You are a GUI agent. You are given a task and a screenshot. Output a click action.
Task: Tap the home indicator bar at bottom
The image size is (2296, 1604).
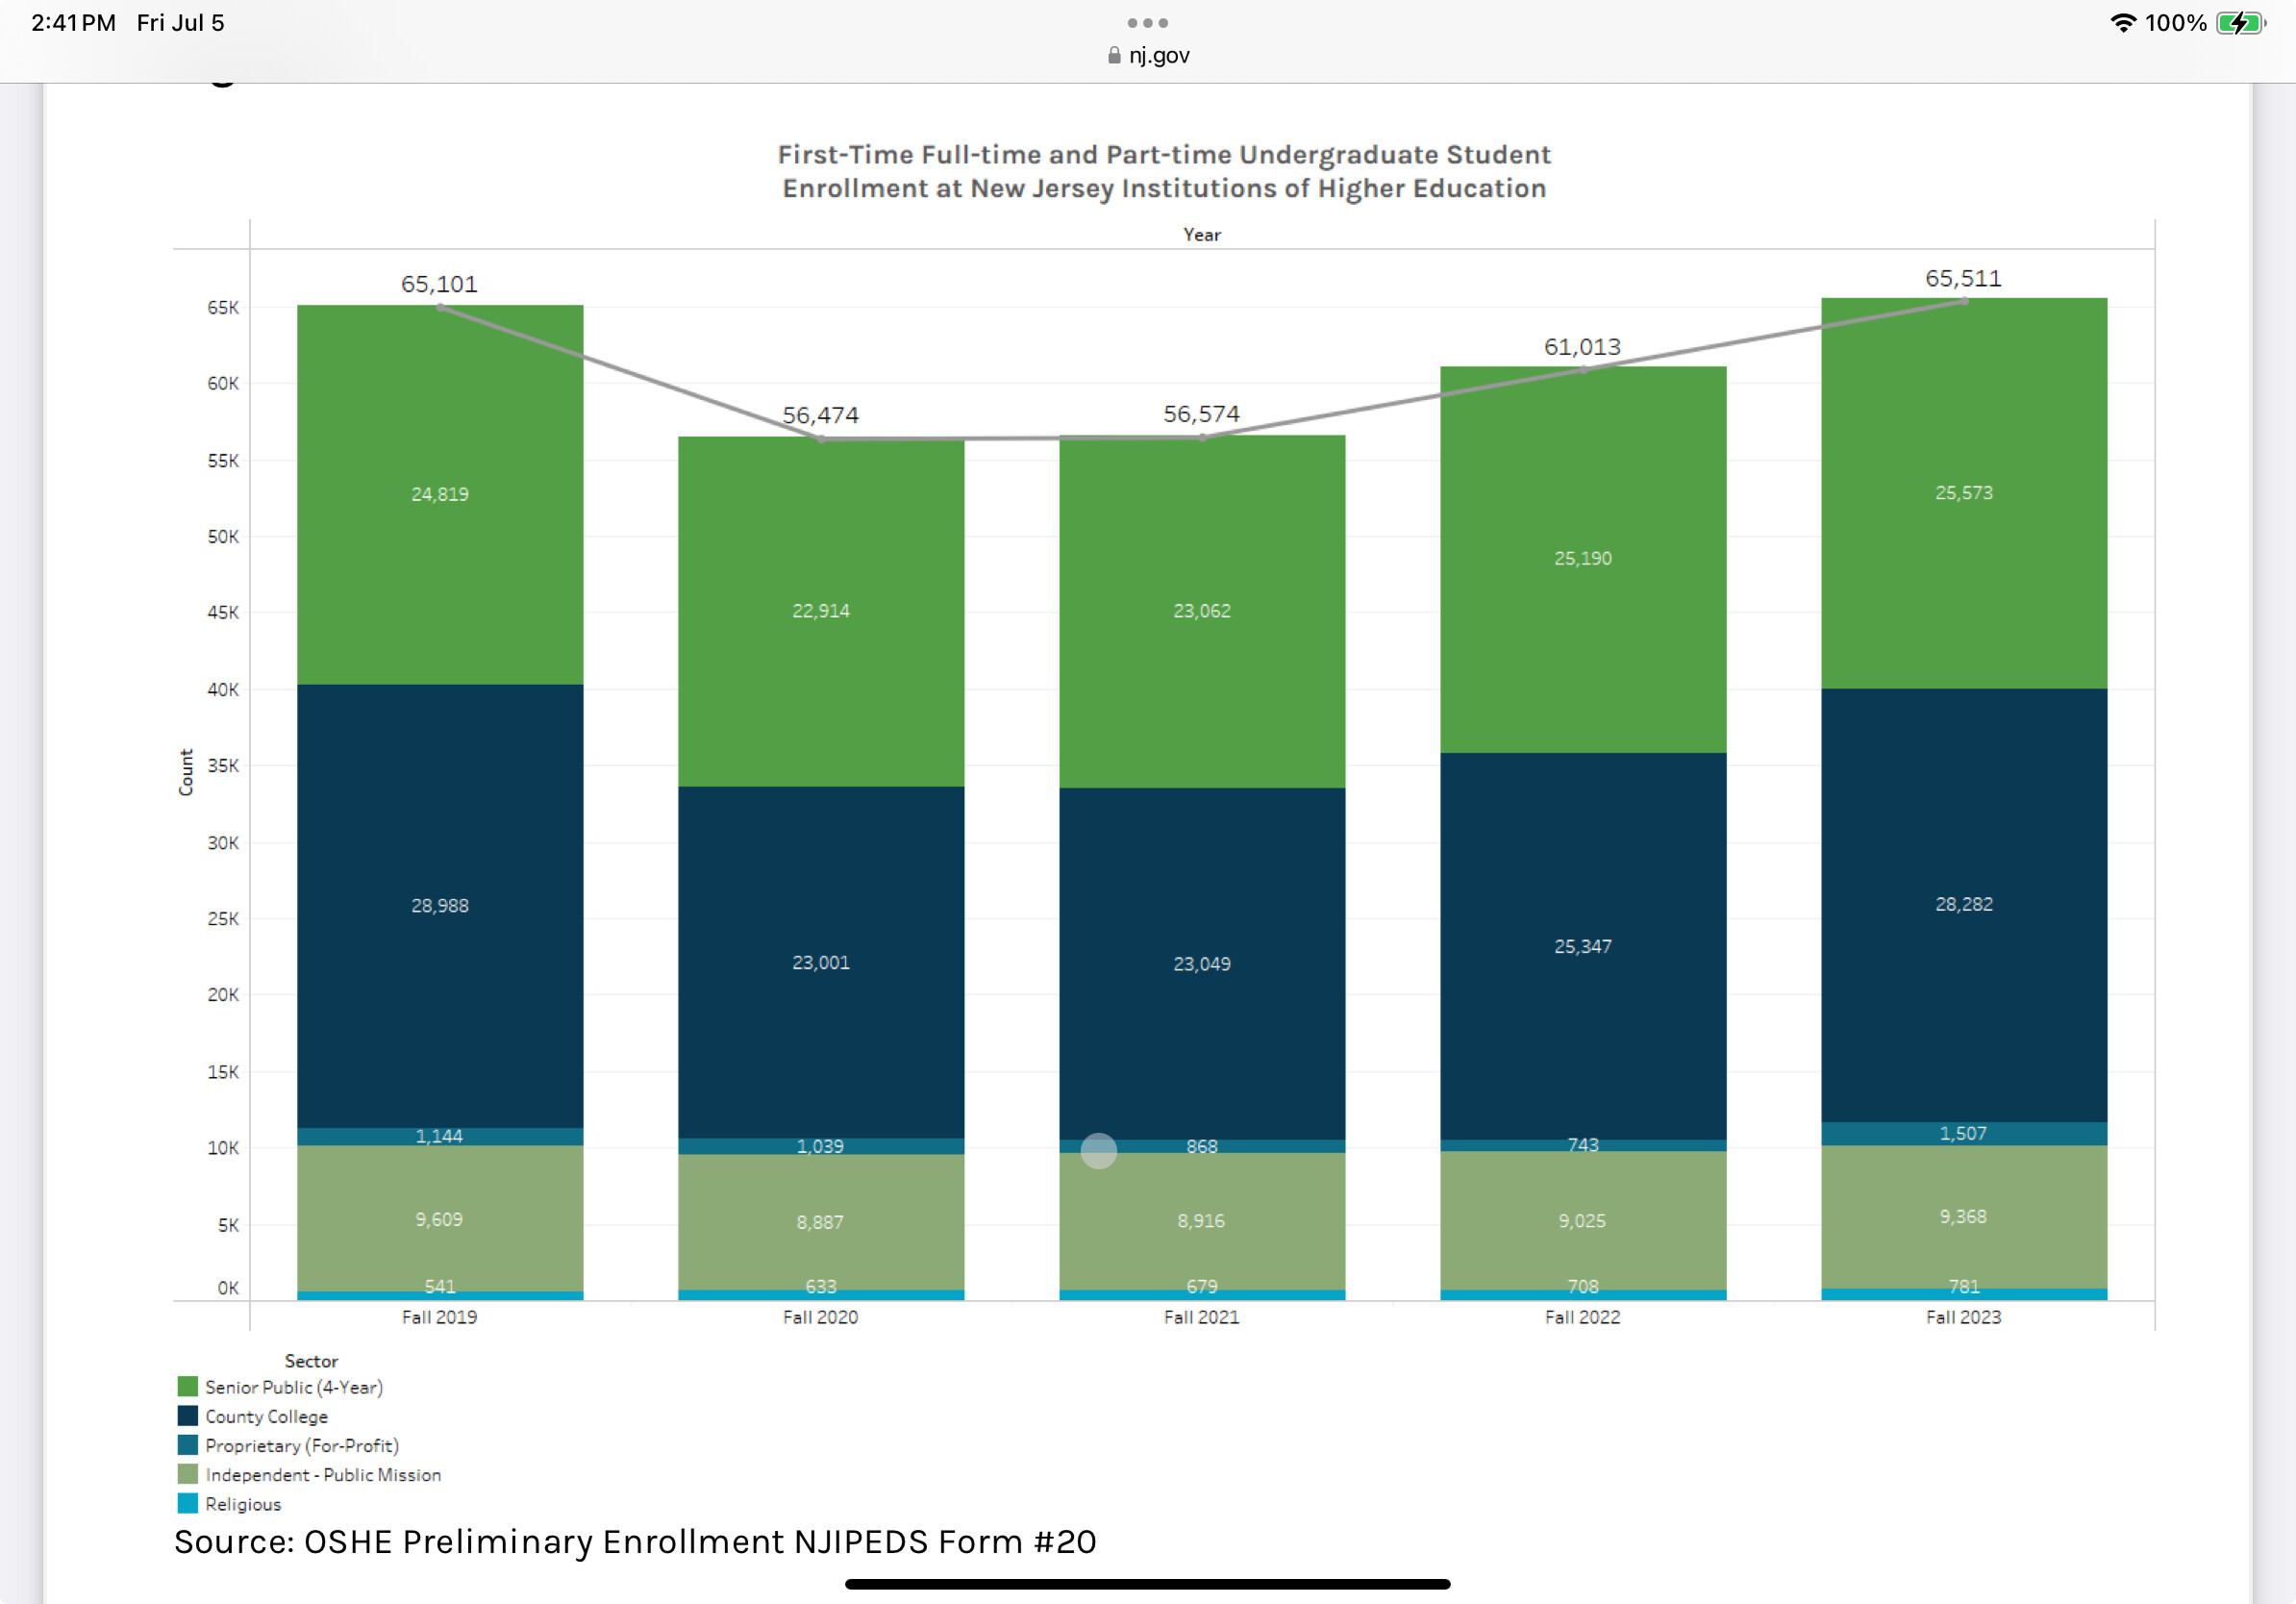pos(1147,1584)
